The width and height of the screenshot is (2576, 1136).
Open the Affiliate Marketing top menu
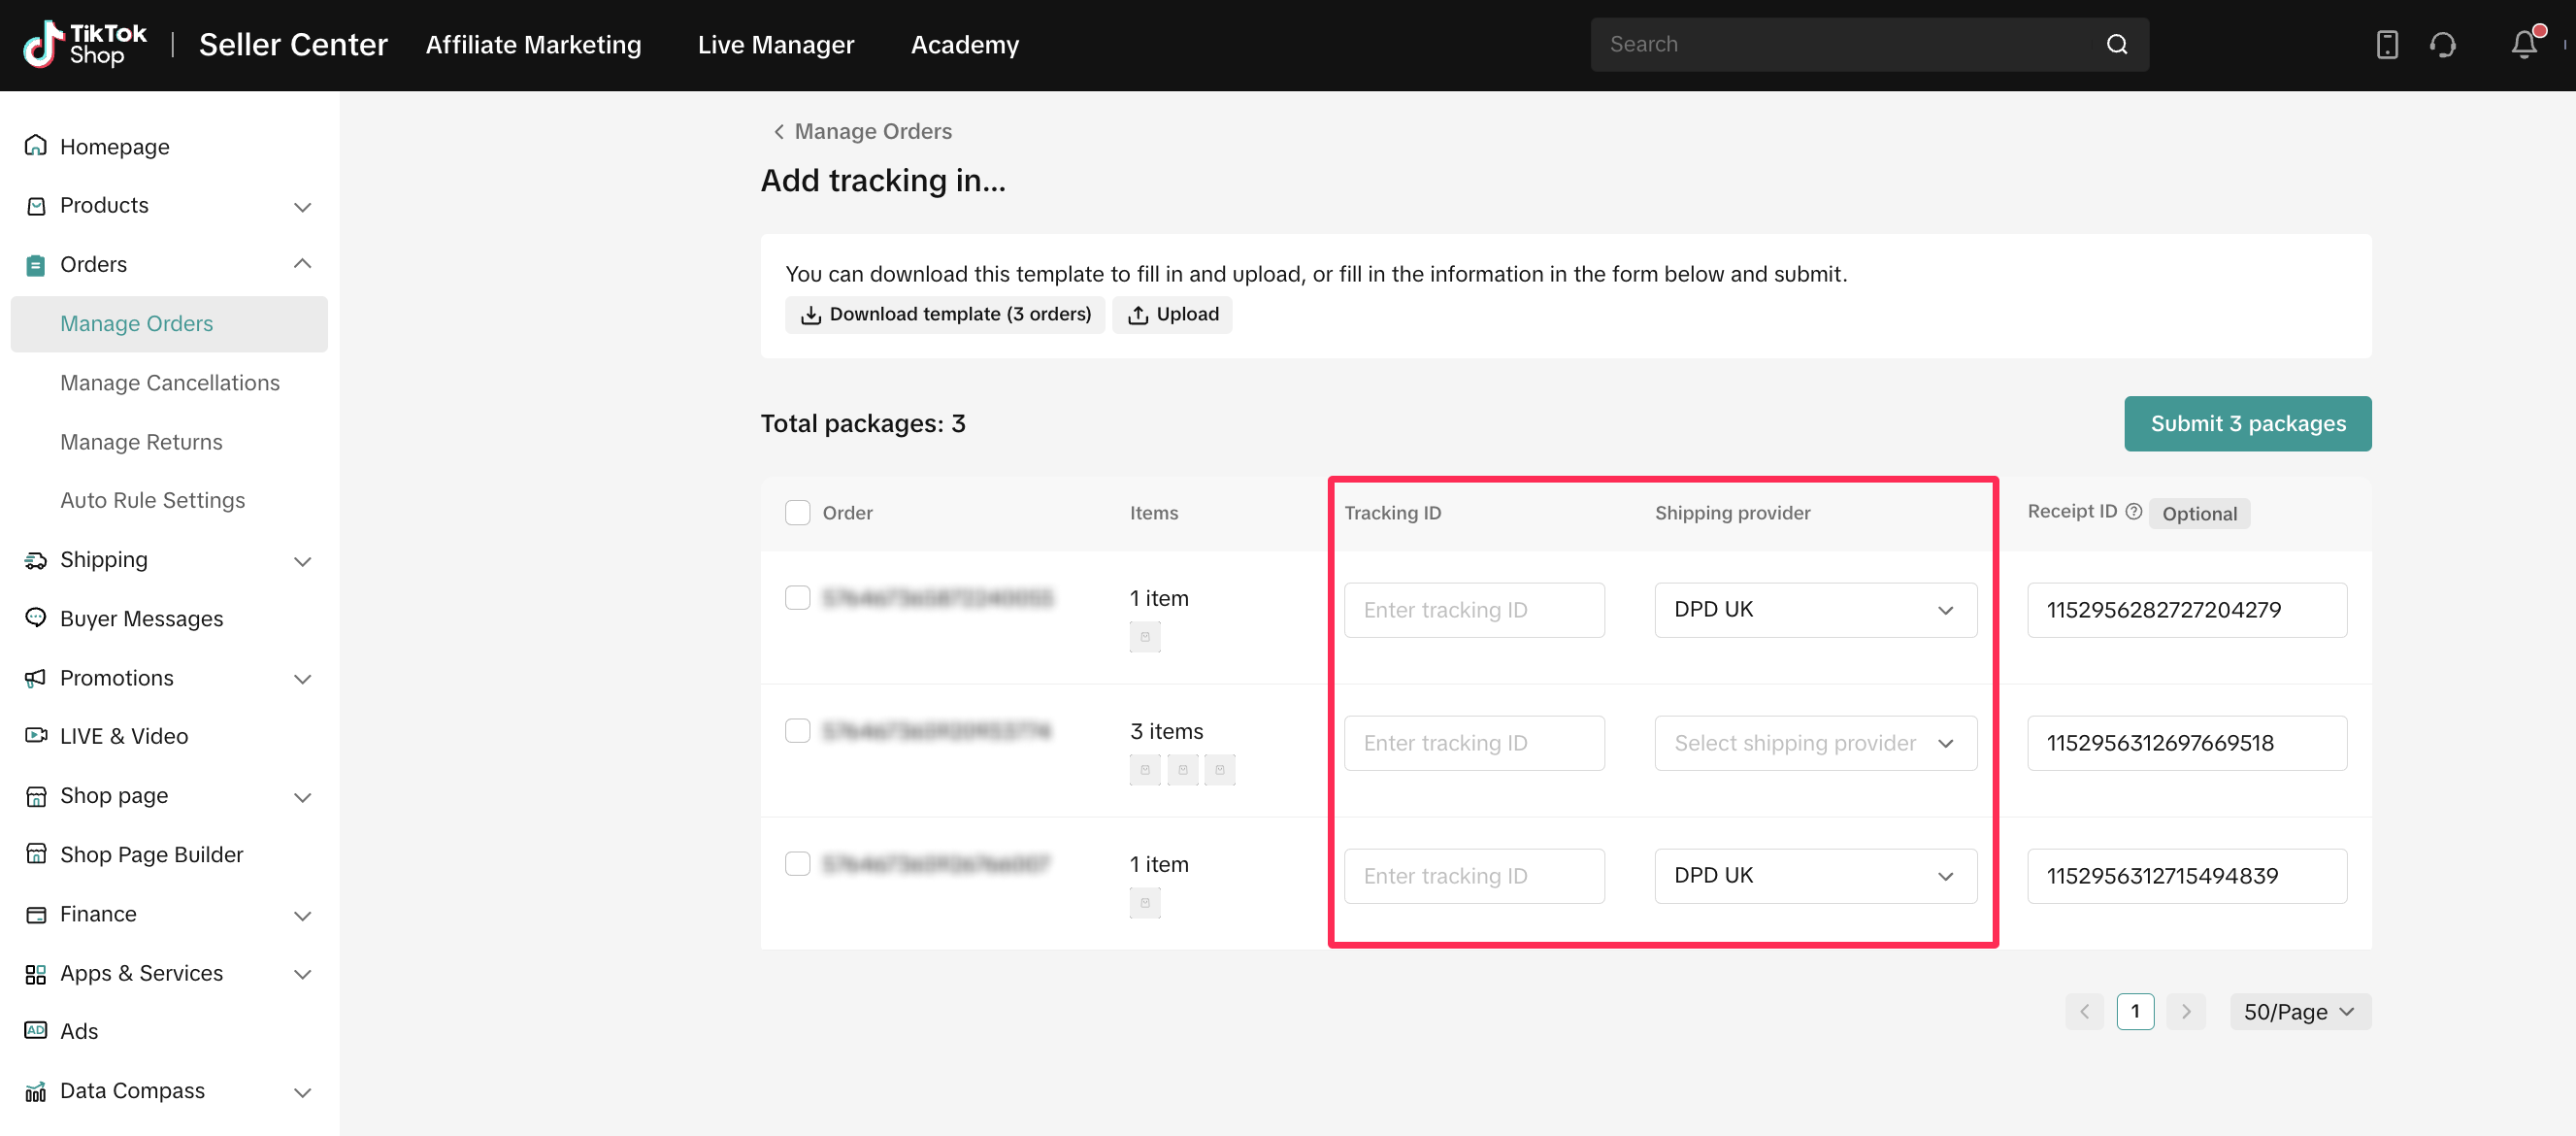pos(533,44)
